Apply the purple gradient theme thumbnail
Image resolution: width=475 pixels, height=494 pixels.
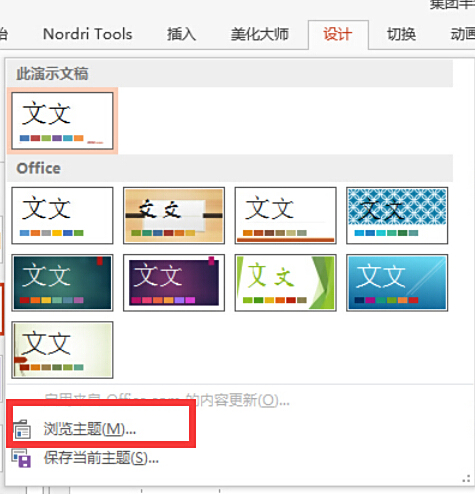point(174,283)
